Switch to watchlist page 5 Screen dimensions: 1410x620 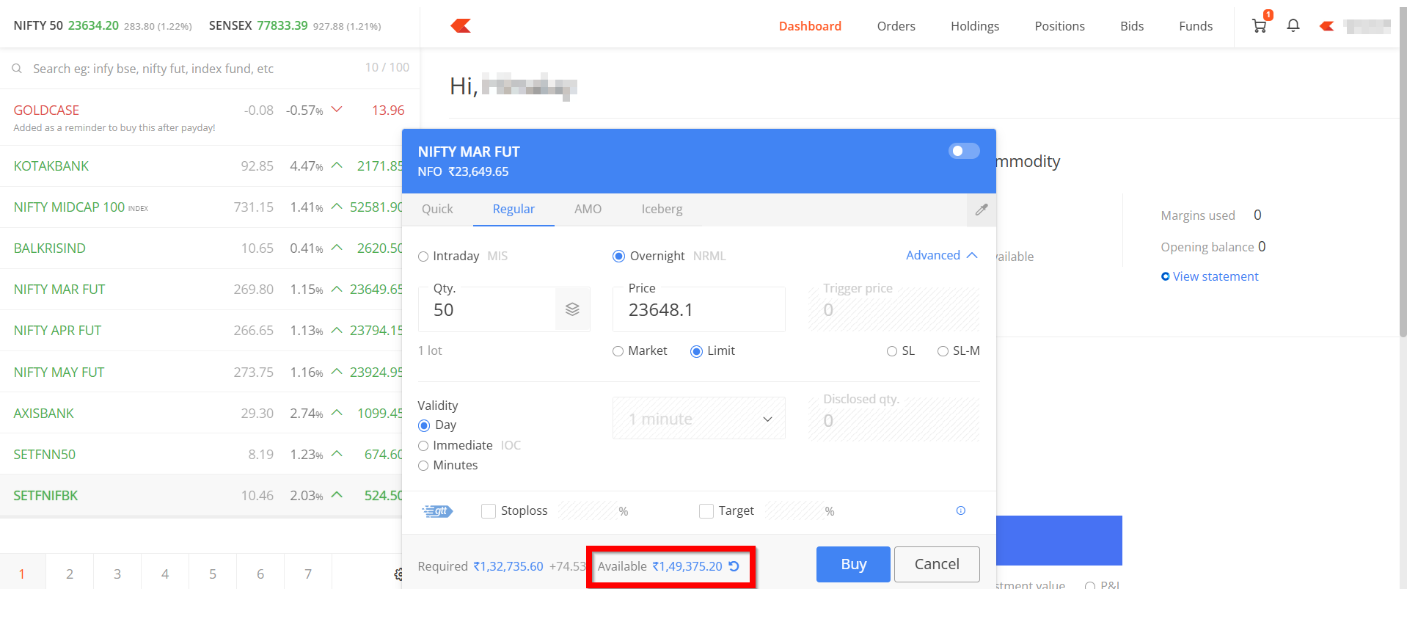pyautogui.click(x=213, y=574)
